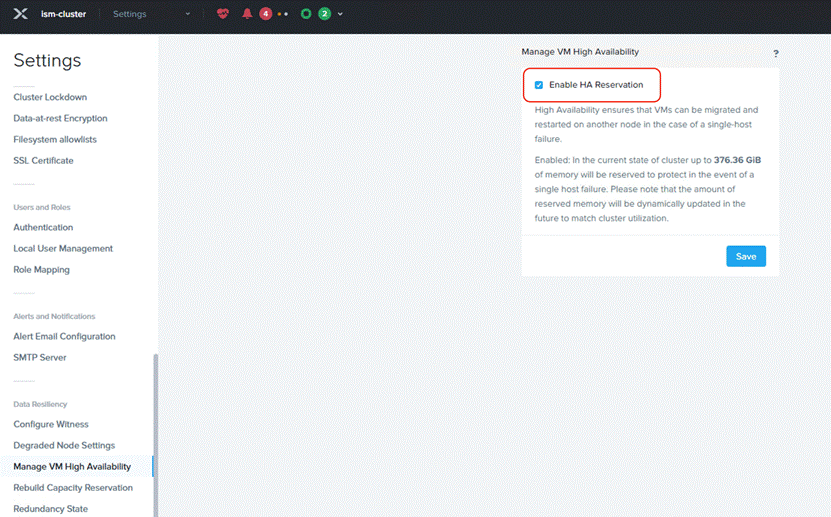Open Degraded Node Settings

tap(64, 445)
